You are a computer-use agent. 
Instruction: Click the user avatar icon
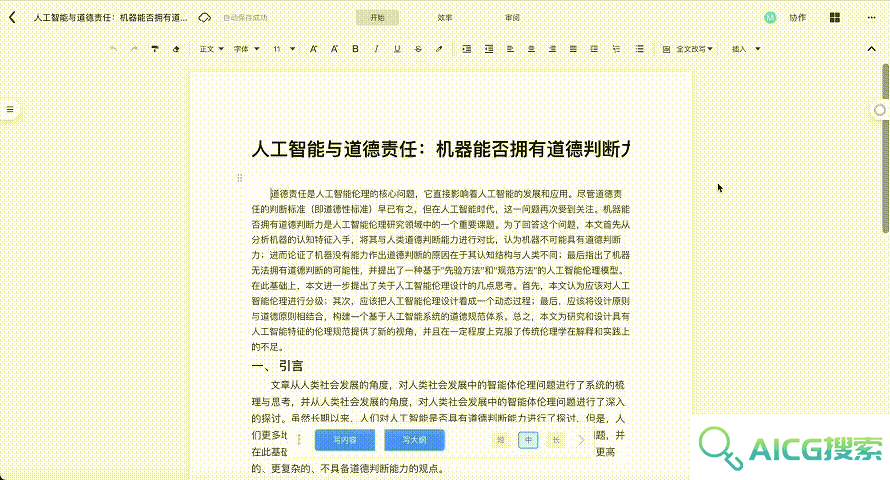pyautogui.click(x=770, y=18)
